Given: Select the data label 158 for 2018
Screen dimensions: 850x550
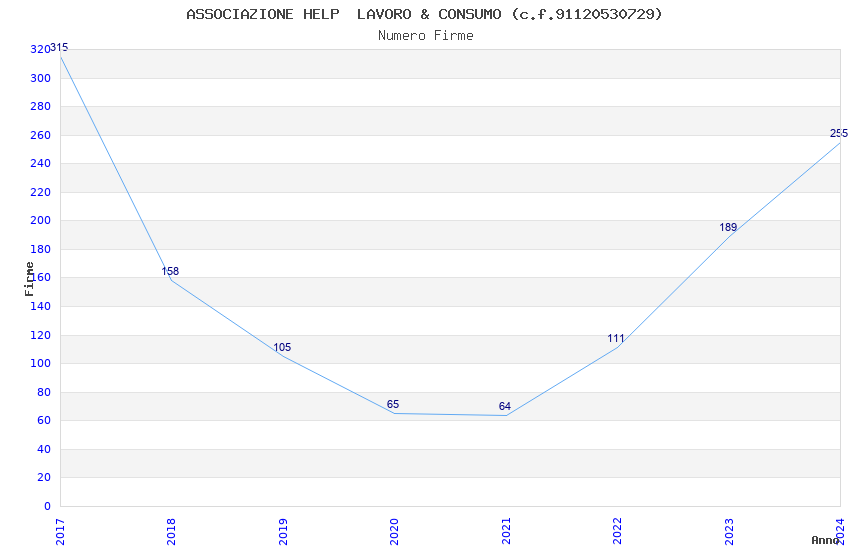Looking at the screenshot, I should (170, 271).
